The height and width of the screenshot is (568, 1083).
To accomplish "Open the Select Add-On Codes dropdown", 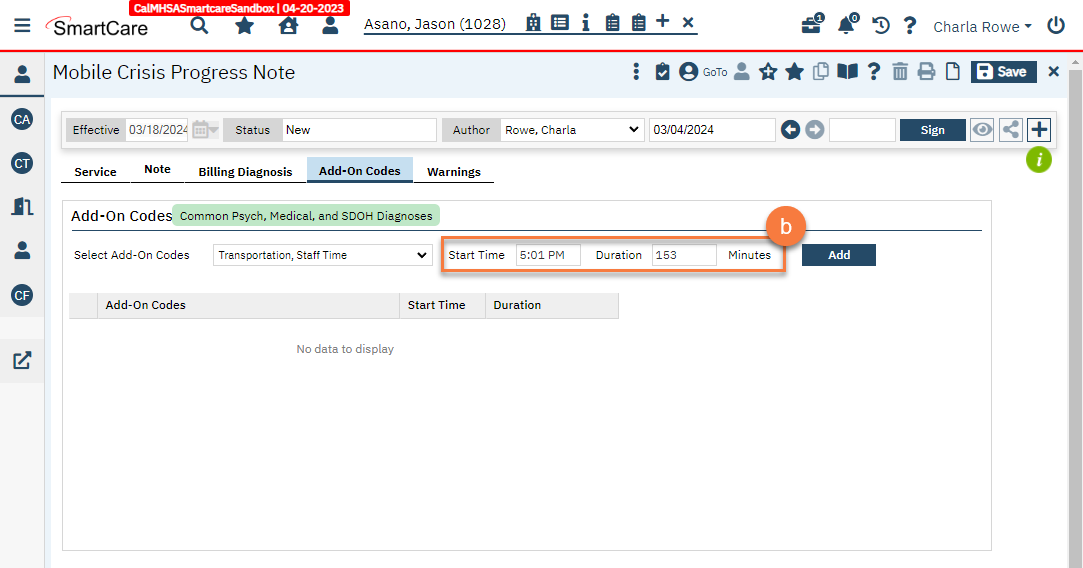I will click(x=323, y=255).
